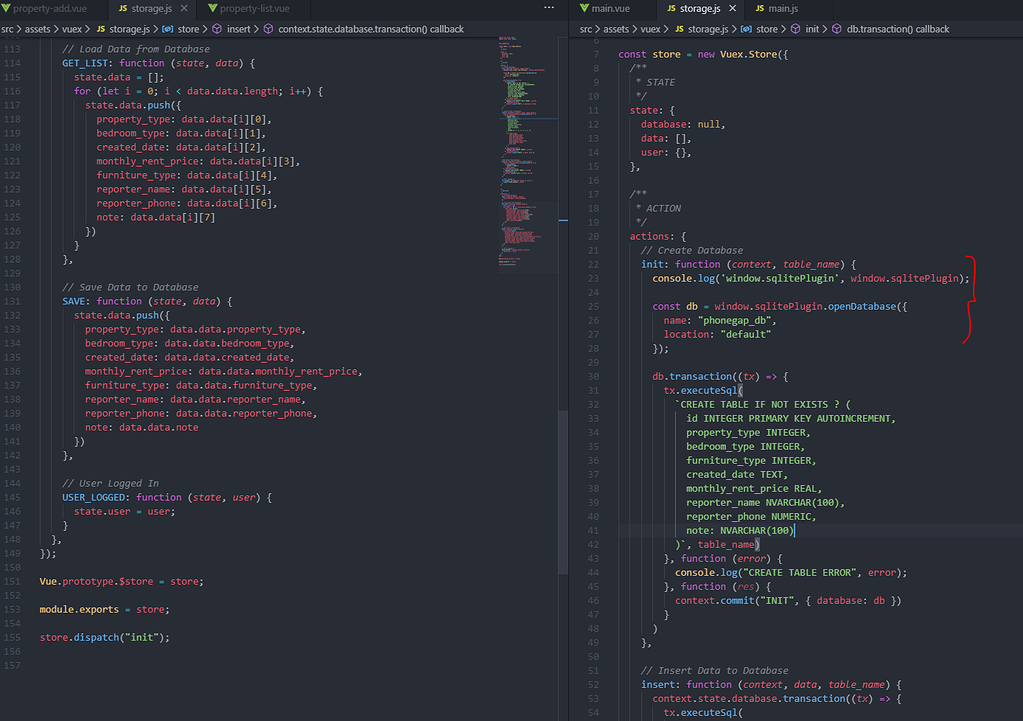The height and width of the screenshot is (721, 1023).
Task: Click left editor vertical scrollbar thumb
Action: click(562, 490)
